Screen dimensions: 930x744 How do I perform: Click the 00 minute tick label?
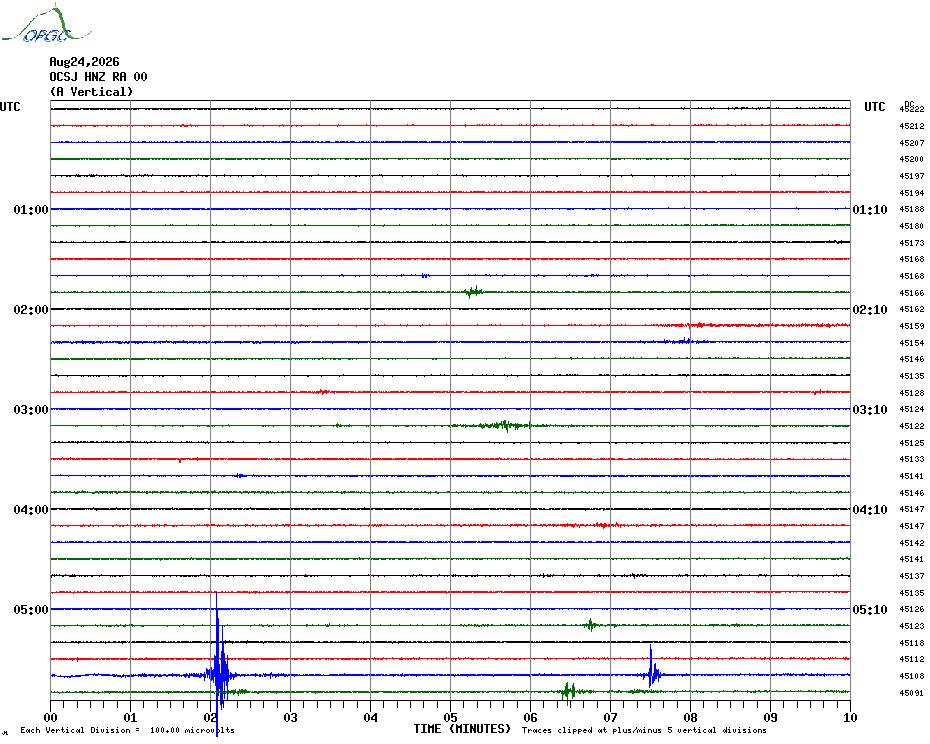(50, 717)
